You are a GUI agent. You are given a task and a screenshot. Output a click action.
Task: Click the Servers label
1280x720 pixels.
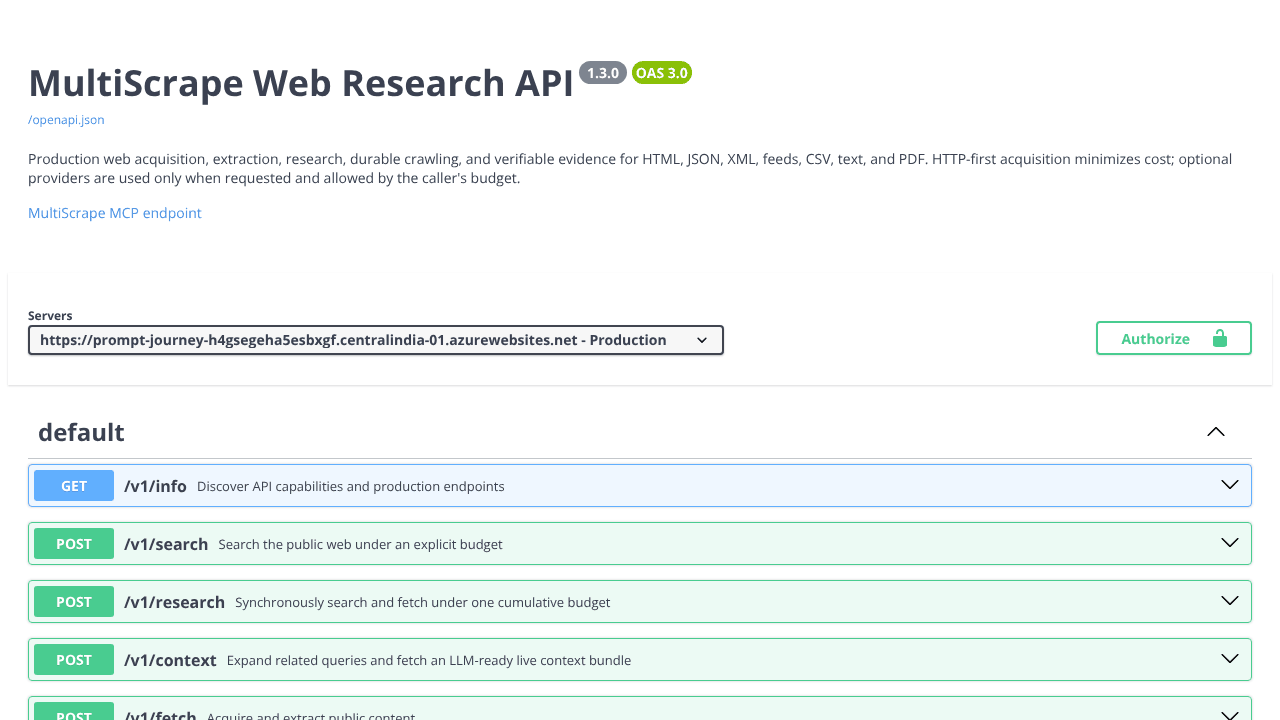click(50, 316)
